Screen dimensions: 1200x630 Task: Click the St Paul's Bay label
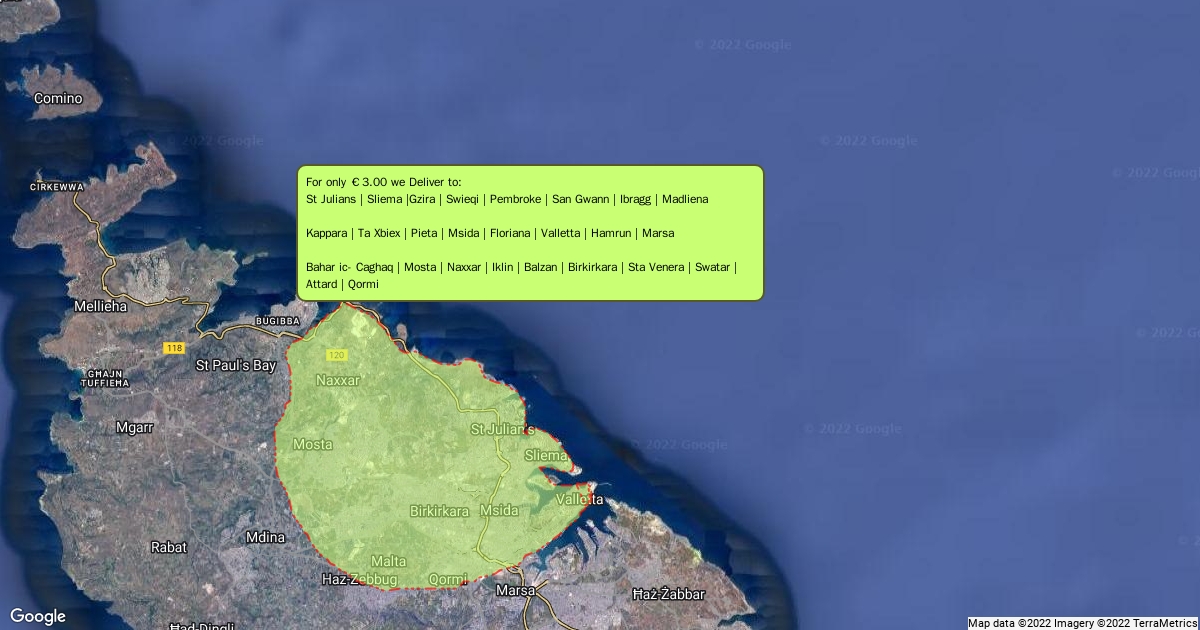235,365
